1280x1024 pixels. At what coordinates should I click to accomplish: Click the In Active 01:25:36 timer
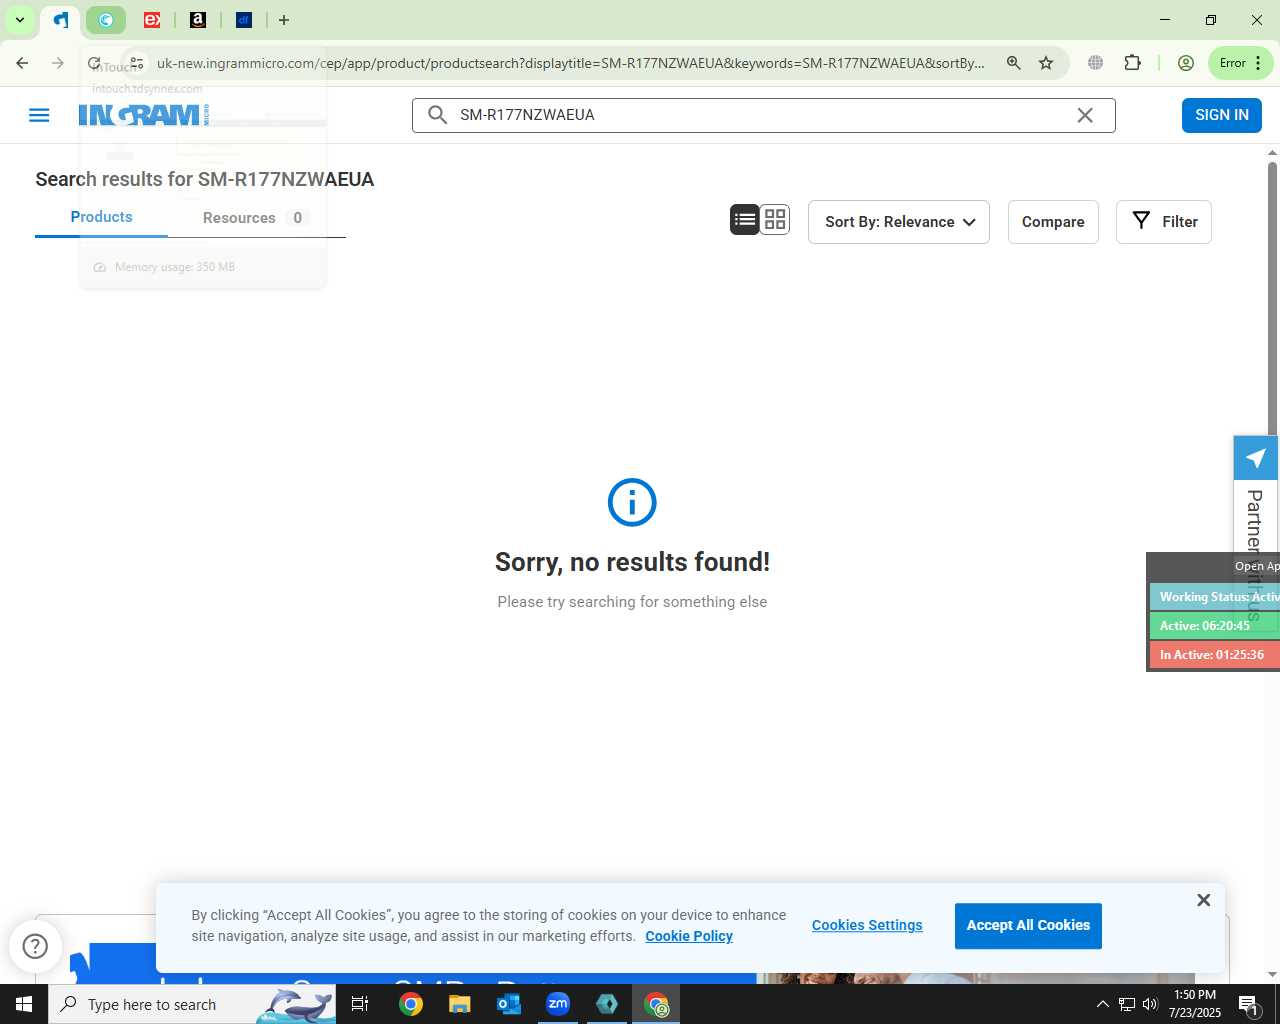[1215, 655]
